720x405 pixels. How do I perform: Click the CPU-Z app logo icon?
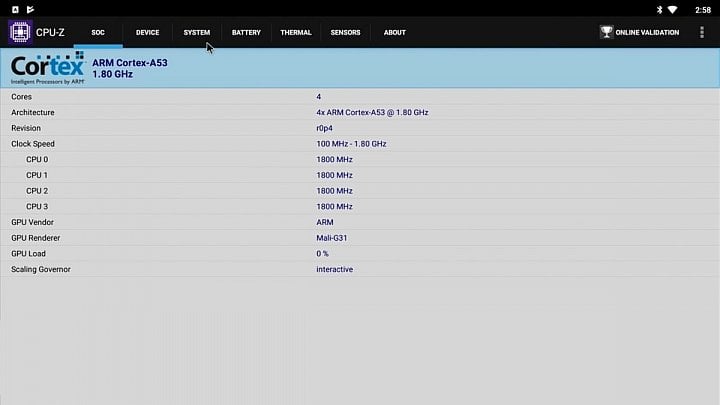[x=20, y=32]
